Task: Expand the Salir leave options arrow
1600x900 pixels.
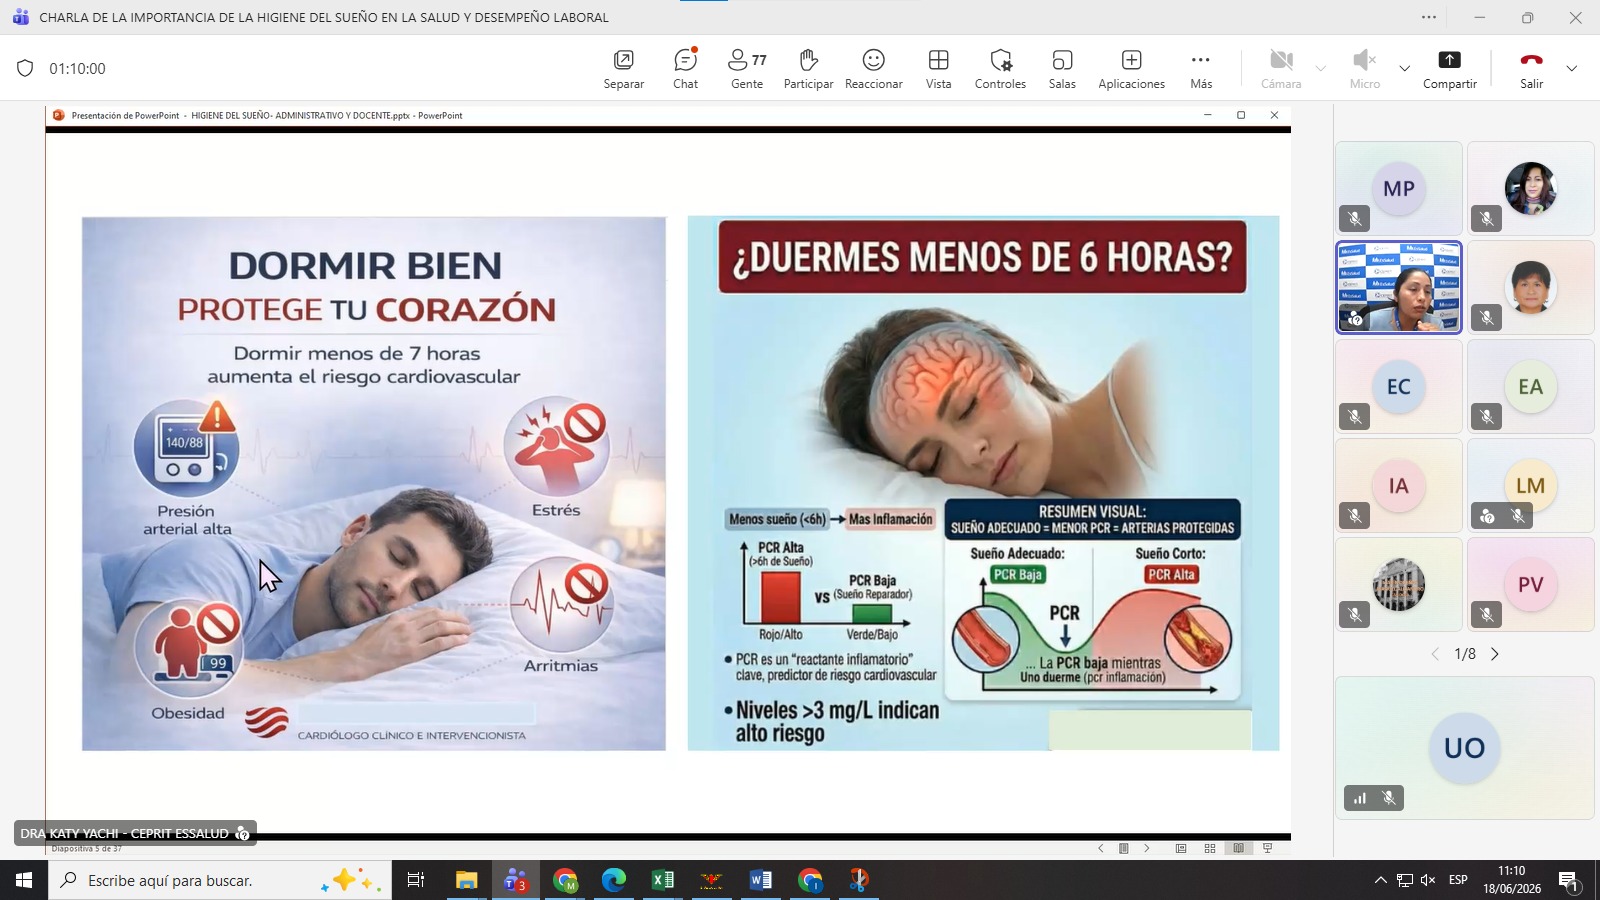Action: tap(1571, 69)
